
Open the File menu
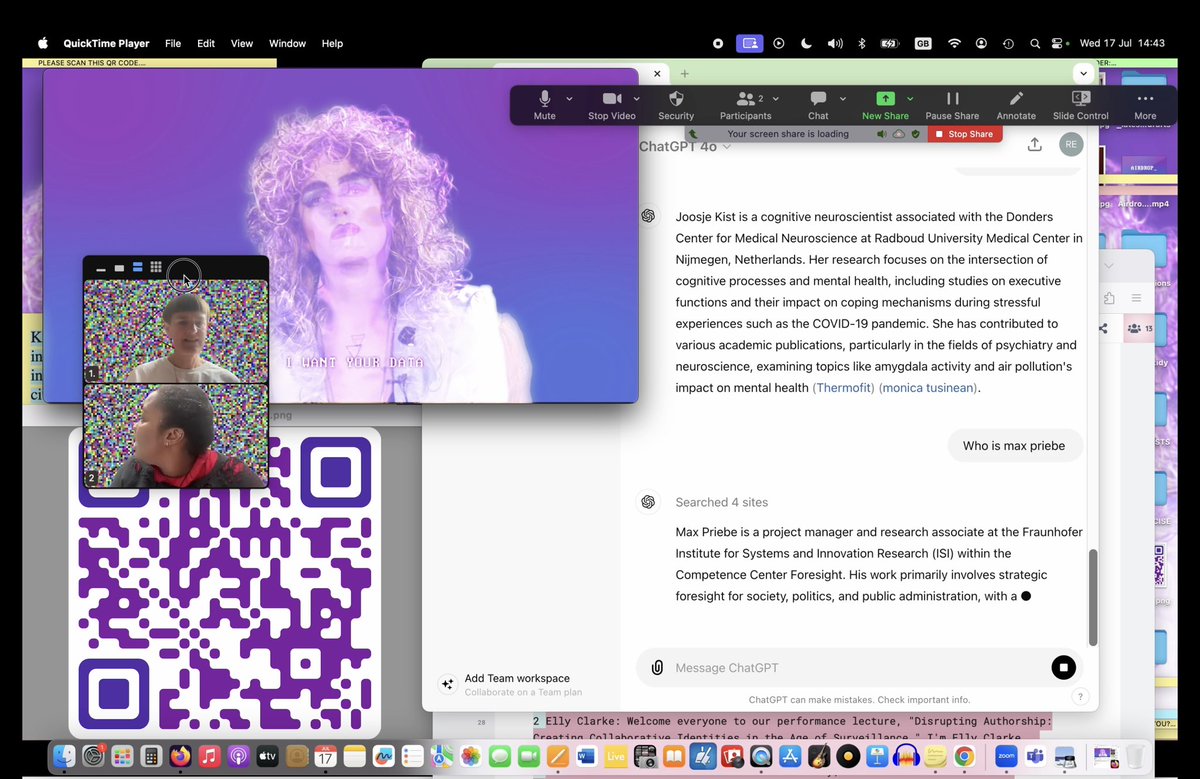[173, 43]
